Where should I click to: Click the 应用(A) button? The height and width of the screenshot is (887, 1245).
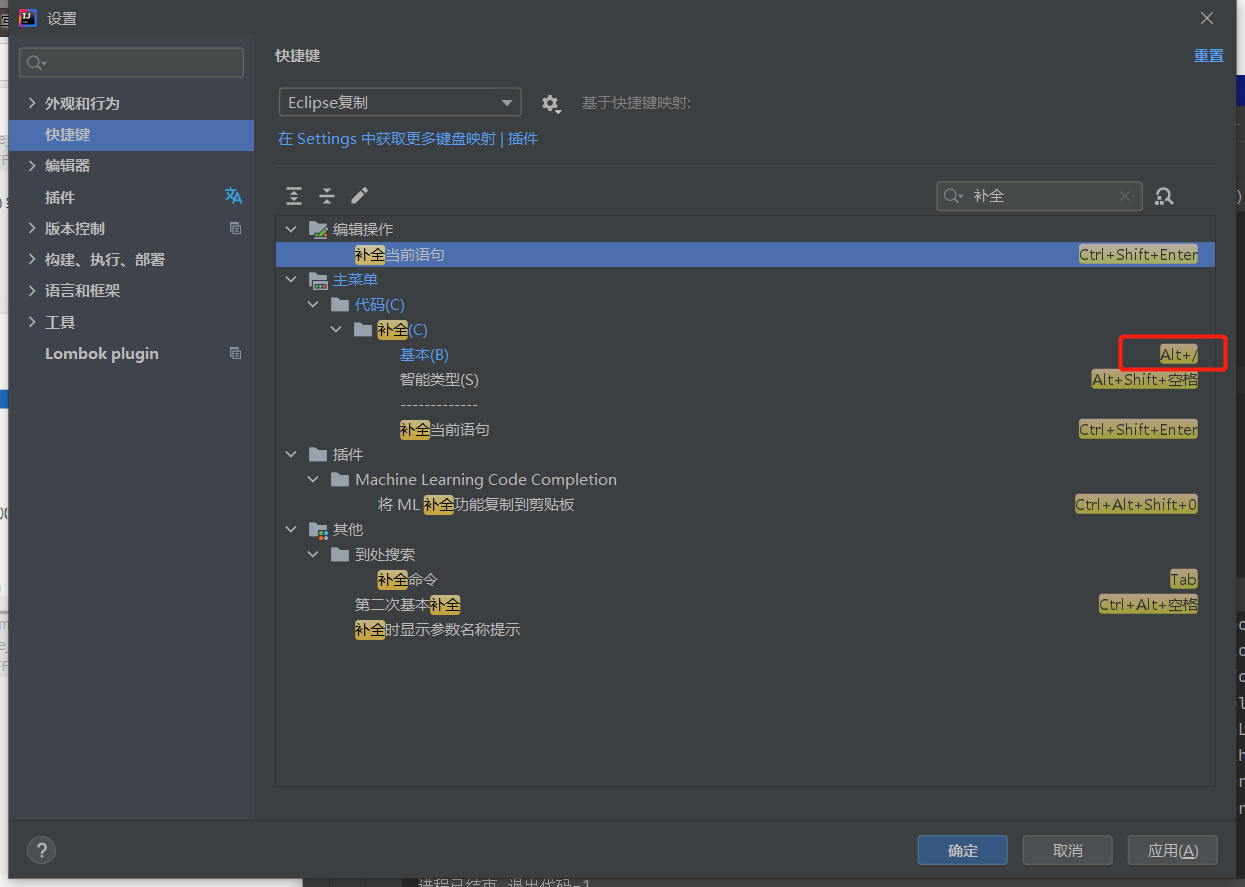click(1172, 850)
